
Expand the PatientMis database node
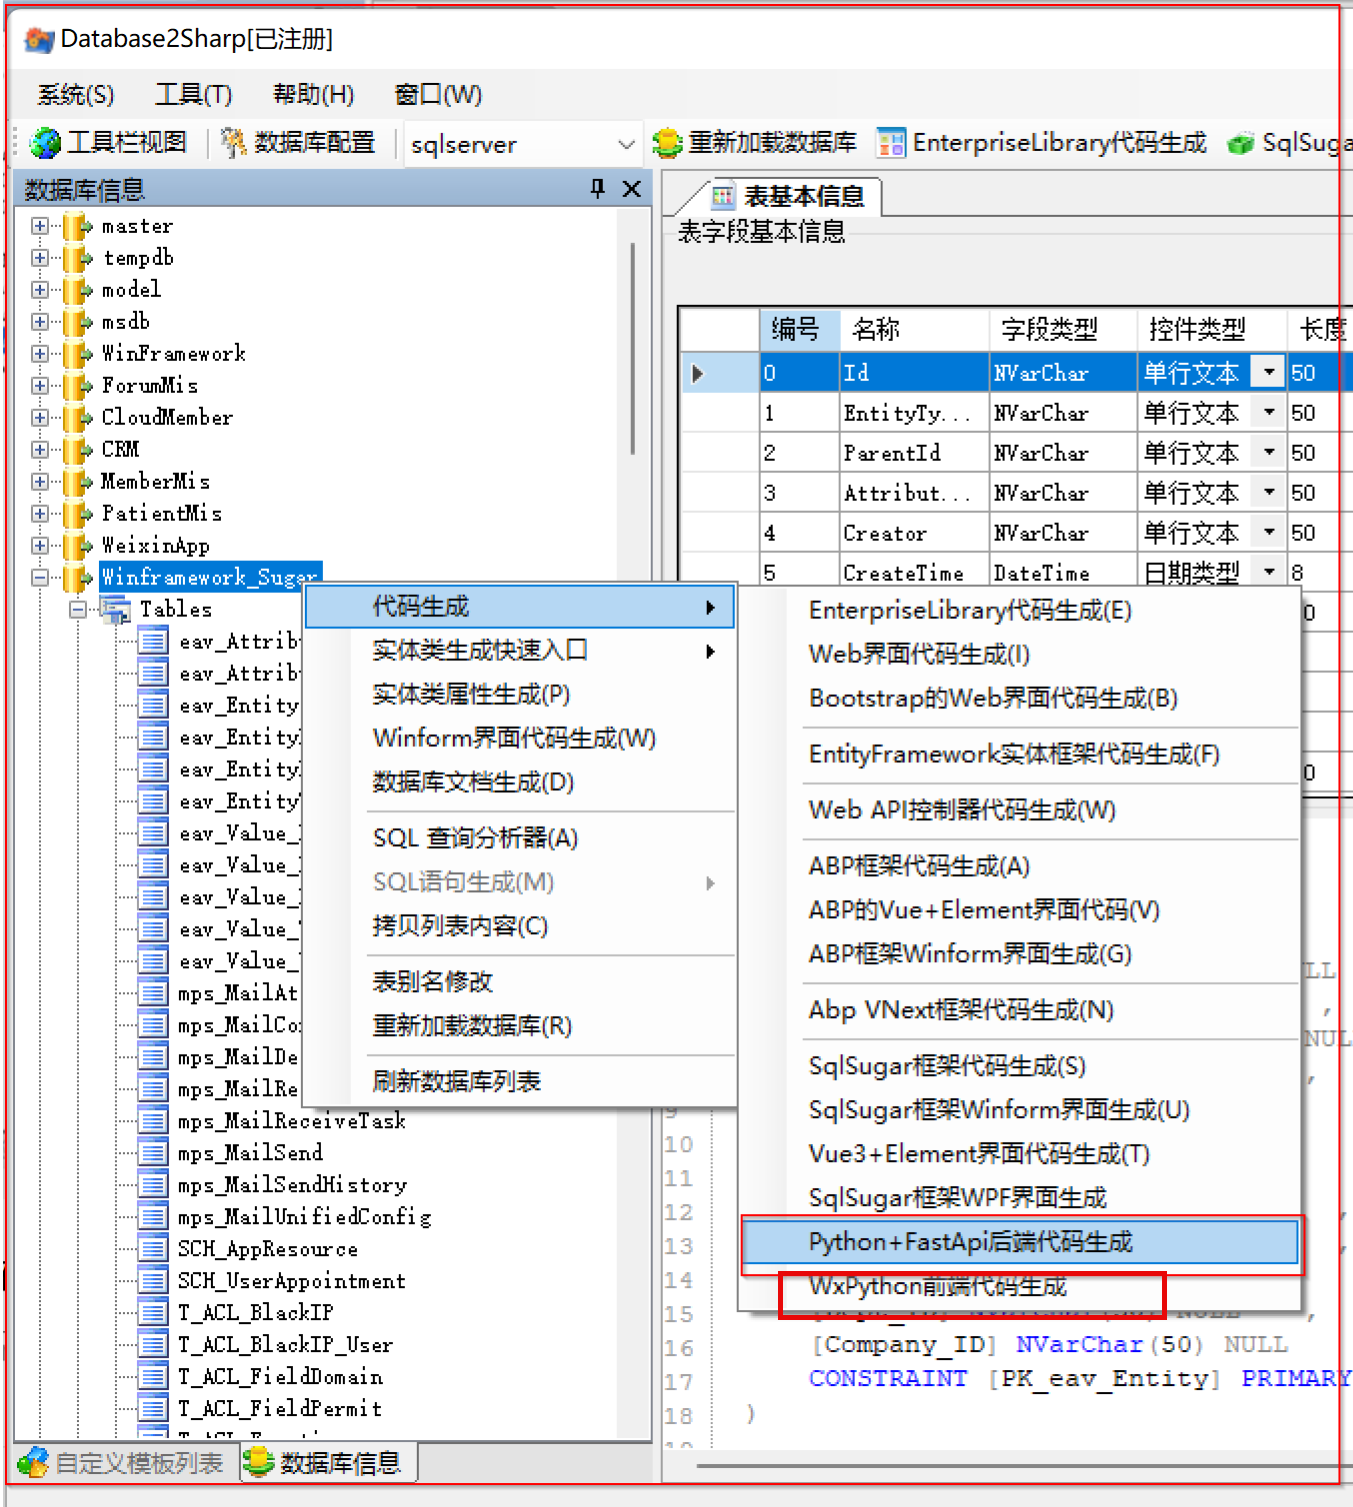40,514
